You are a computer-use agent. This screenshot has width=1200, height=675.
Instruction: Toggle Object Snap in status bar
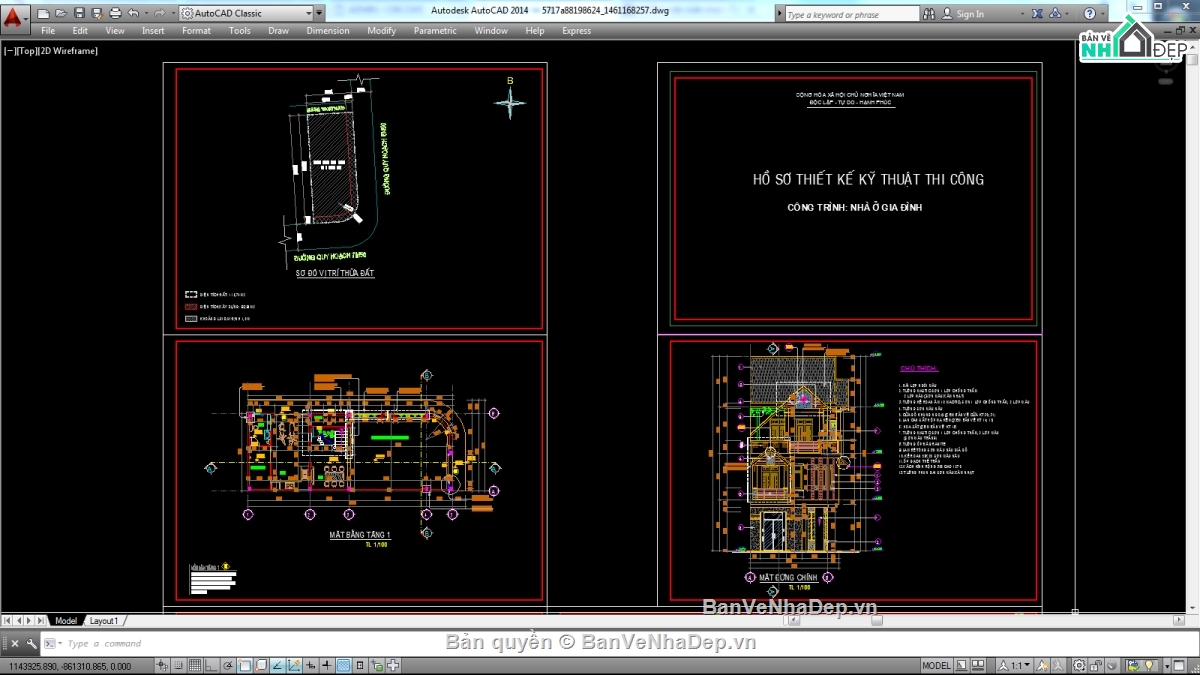click(245, 666)
